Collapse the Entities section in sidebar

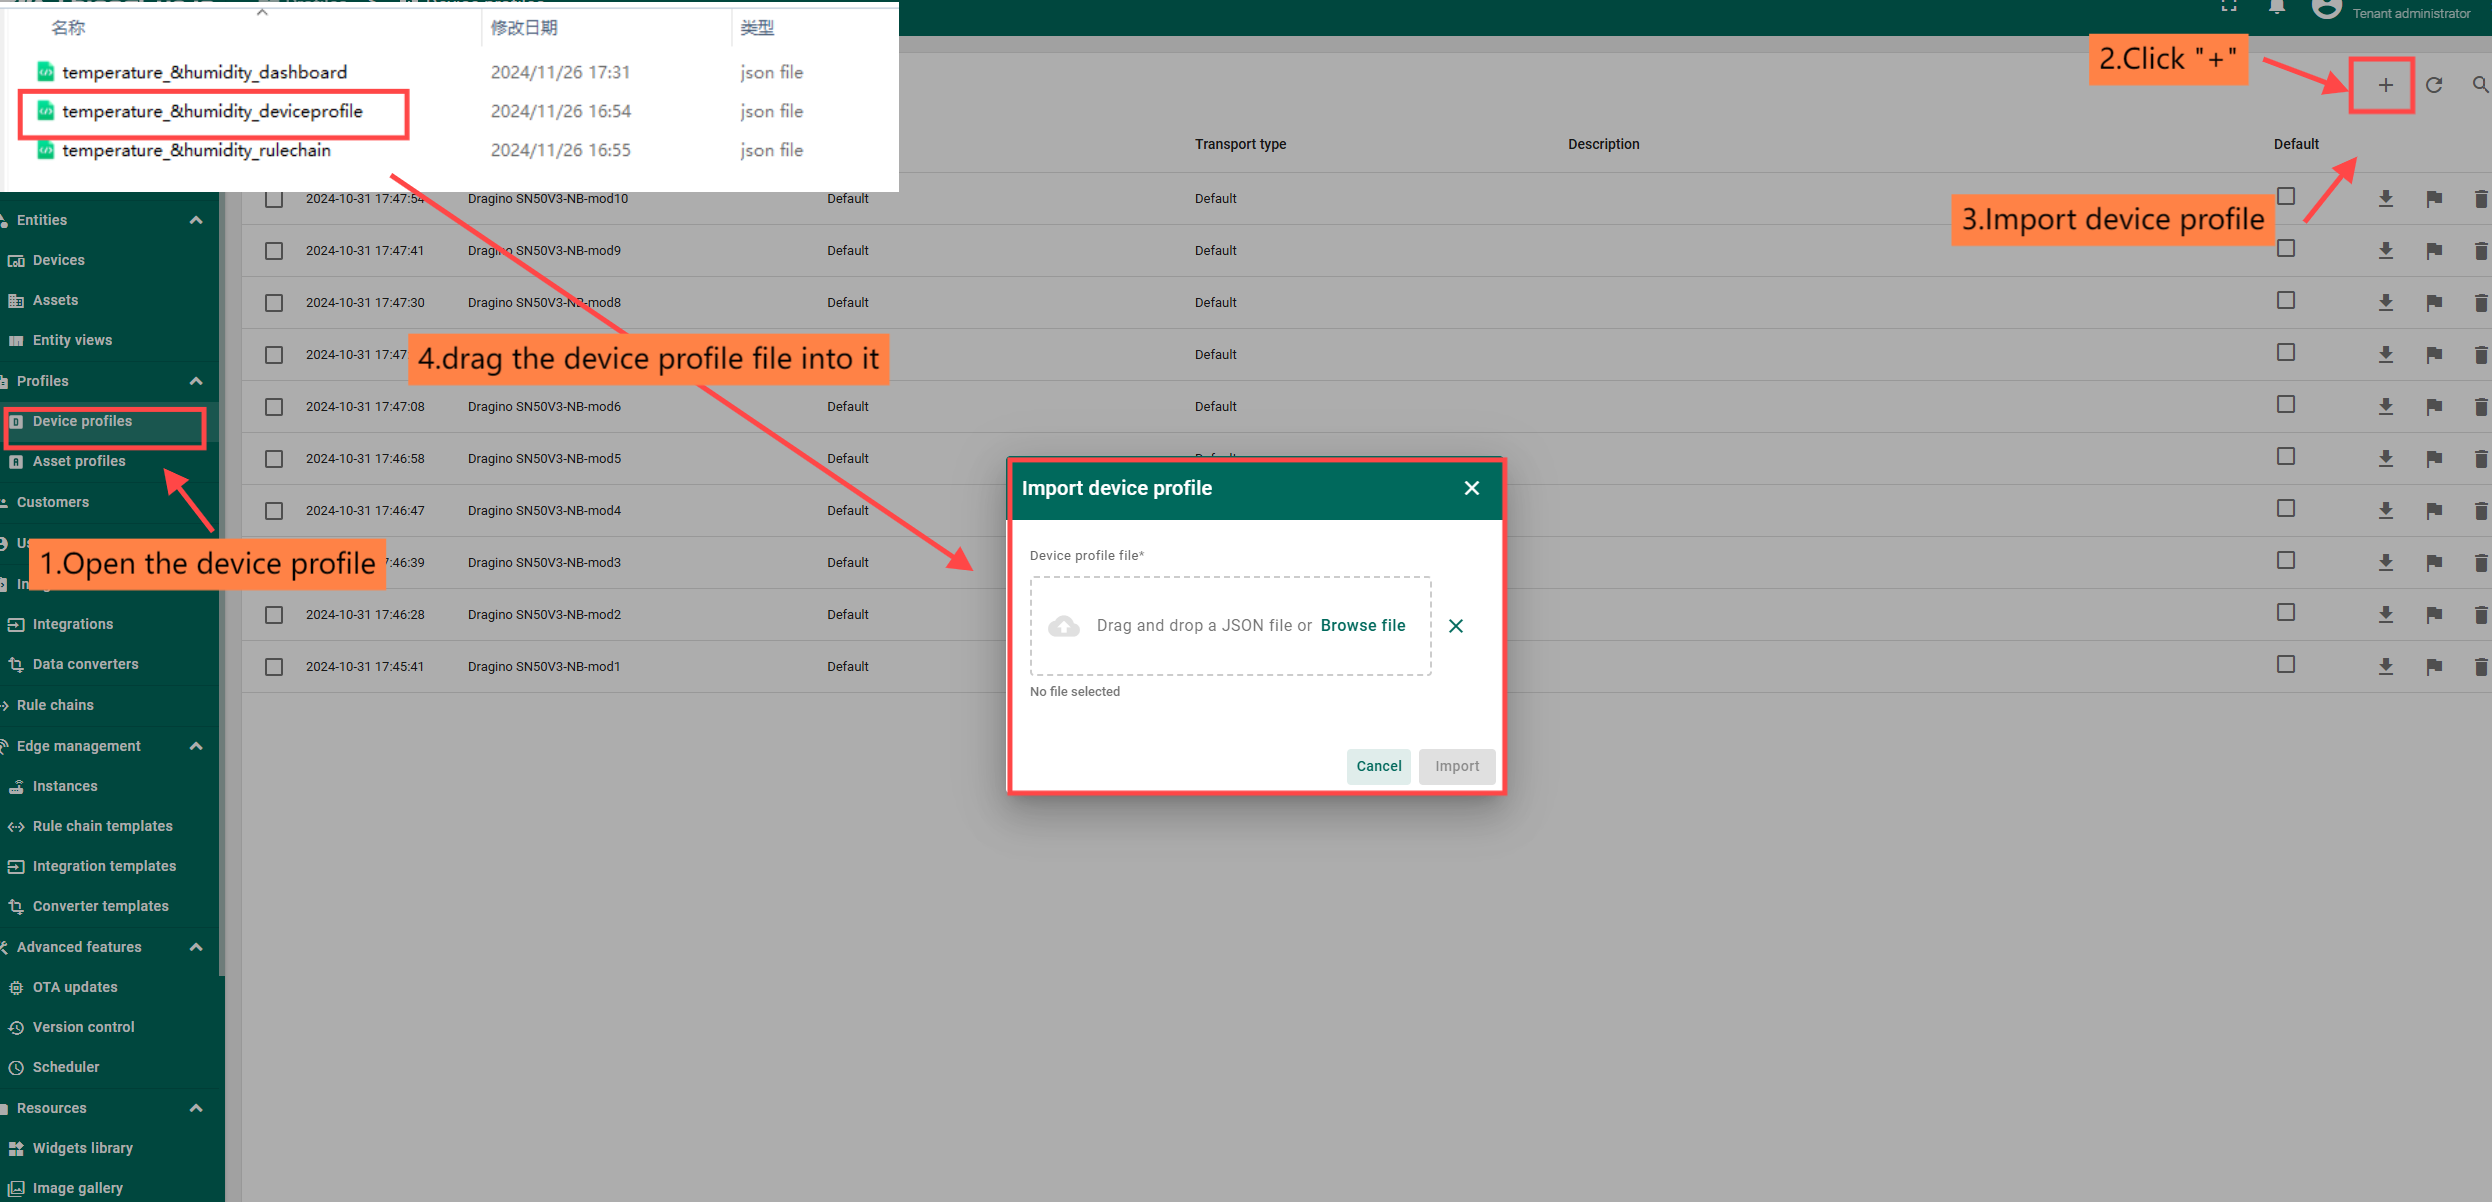196,220
